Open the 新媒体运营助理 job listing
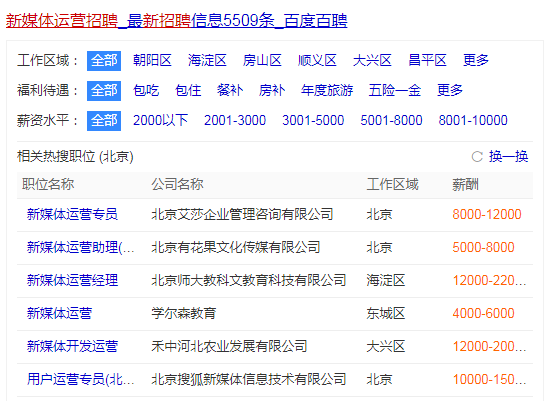 81,248
